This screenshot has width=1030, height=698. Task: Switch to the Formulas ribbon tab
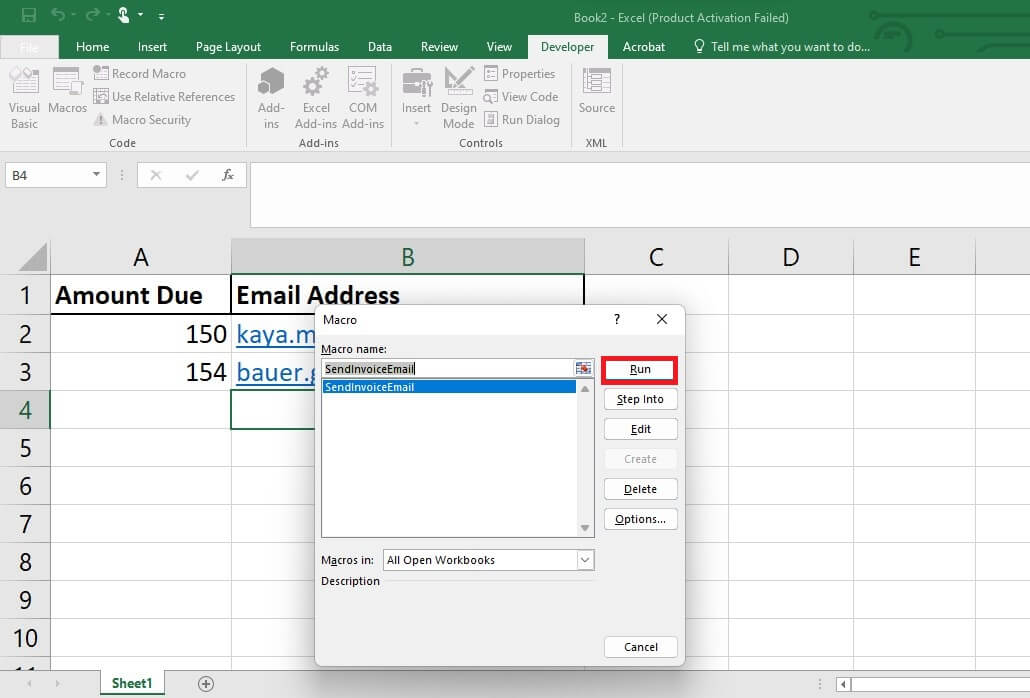(x=314, y=46)
